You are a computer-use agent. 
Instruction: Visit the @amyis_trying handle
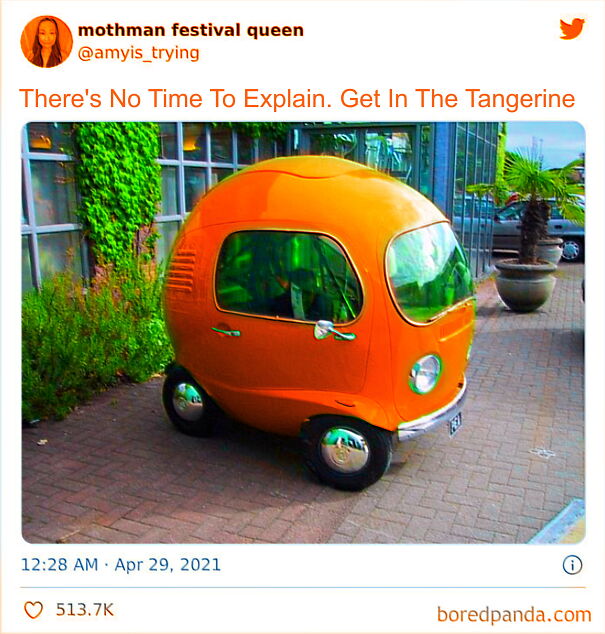[x=138, y=53]
